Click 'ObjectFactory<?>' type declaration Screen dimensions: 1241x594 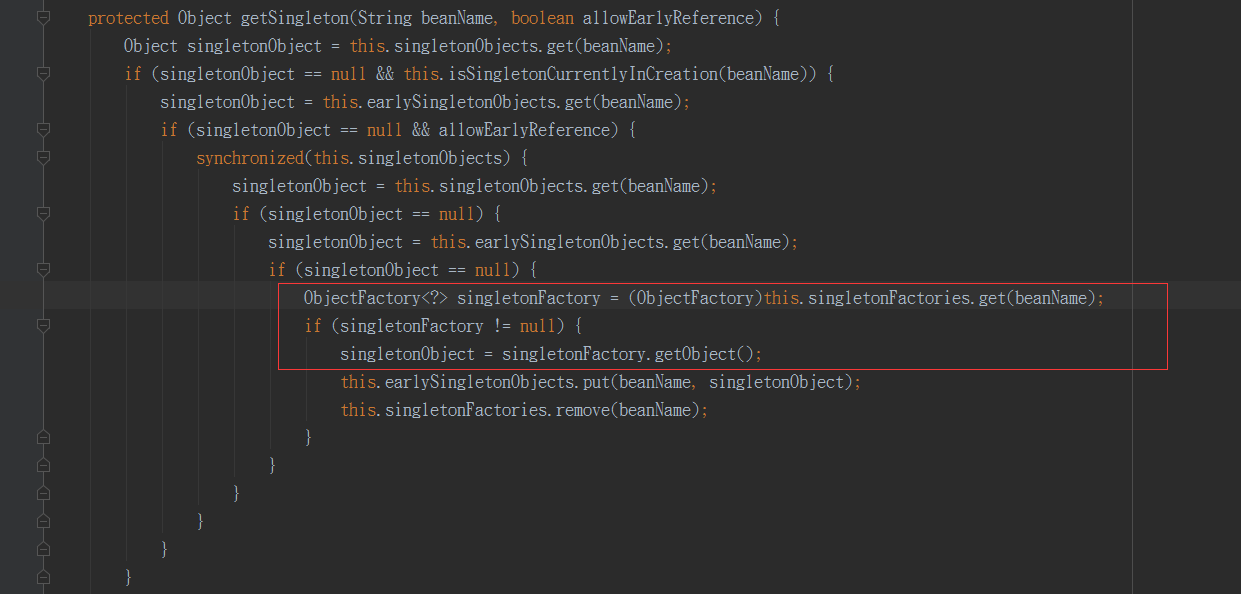376,298
